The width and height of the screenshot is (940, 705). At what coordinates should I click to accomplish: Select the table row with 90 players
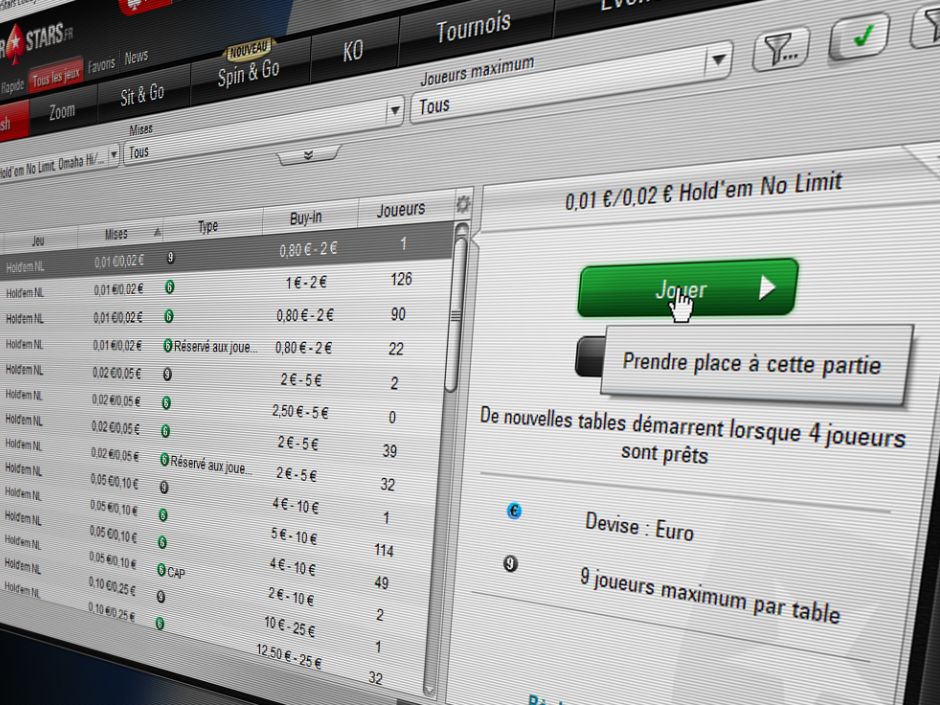[x=225, y=317]
